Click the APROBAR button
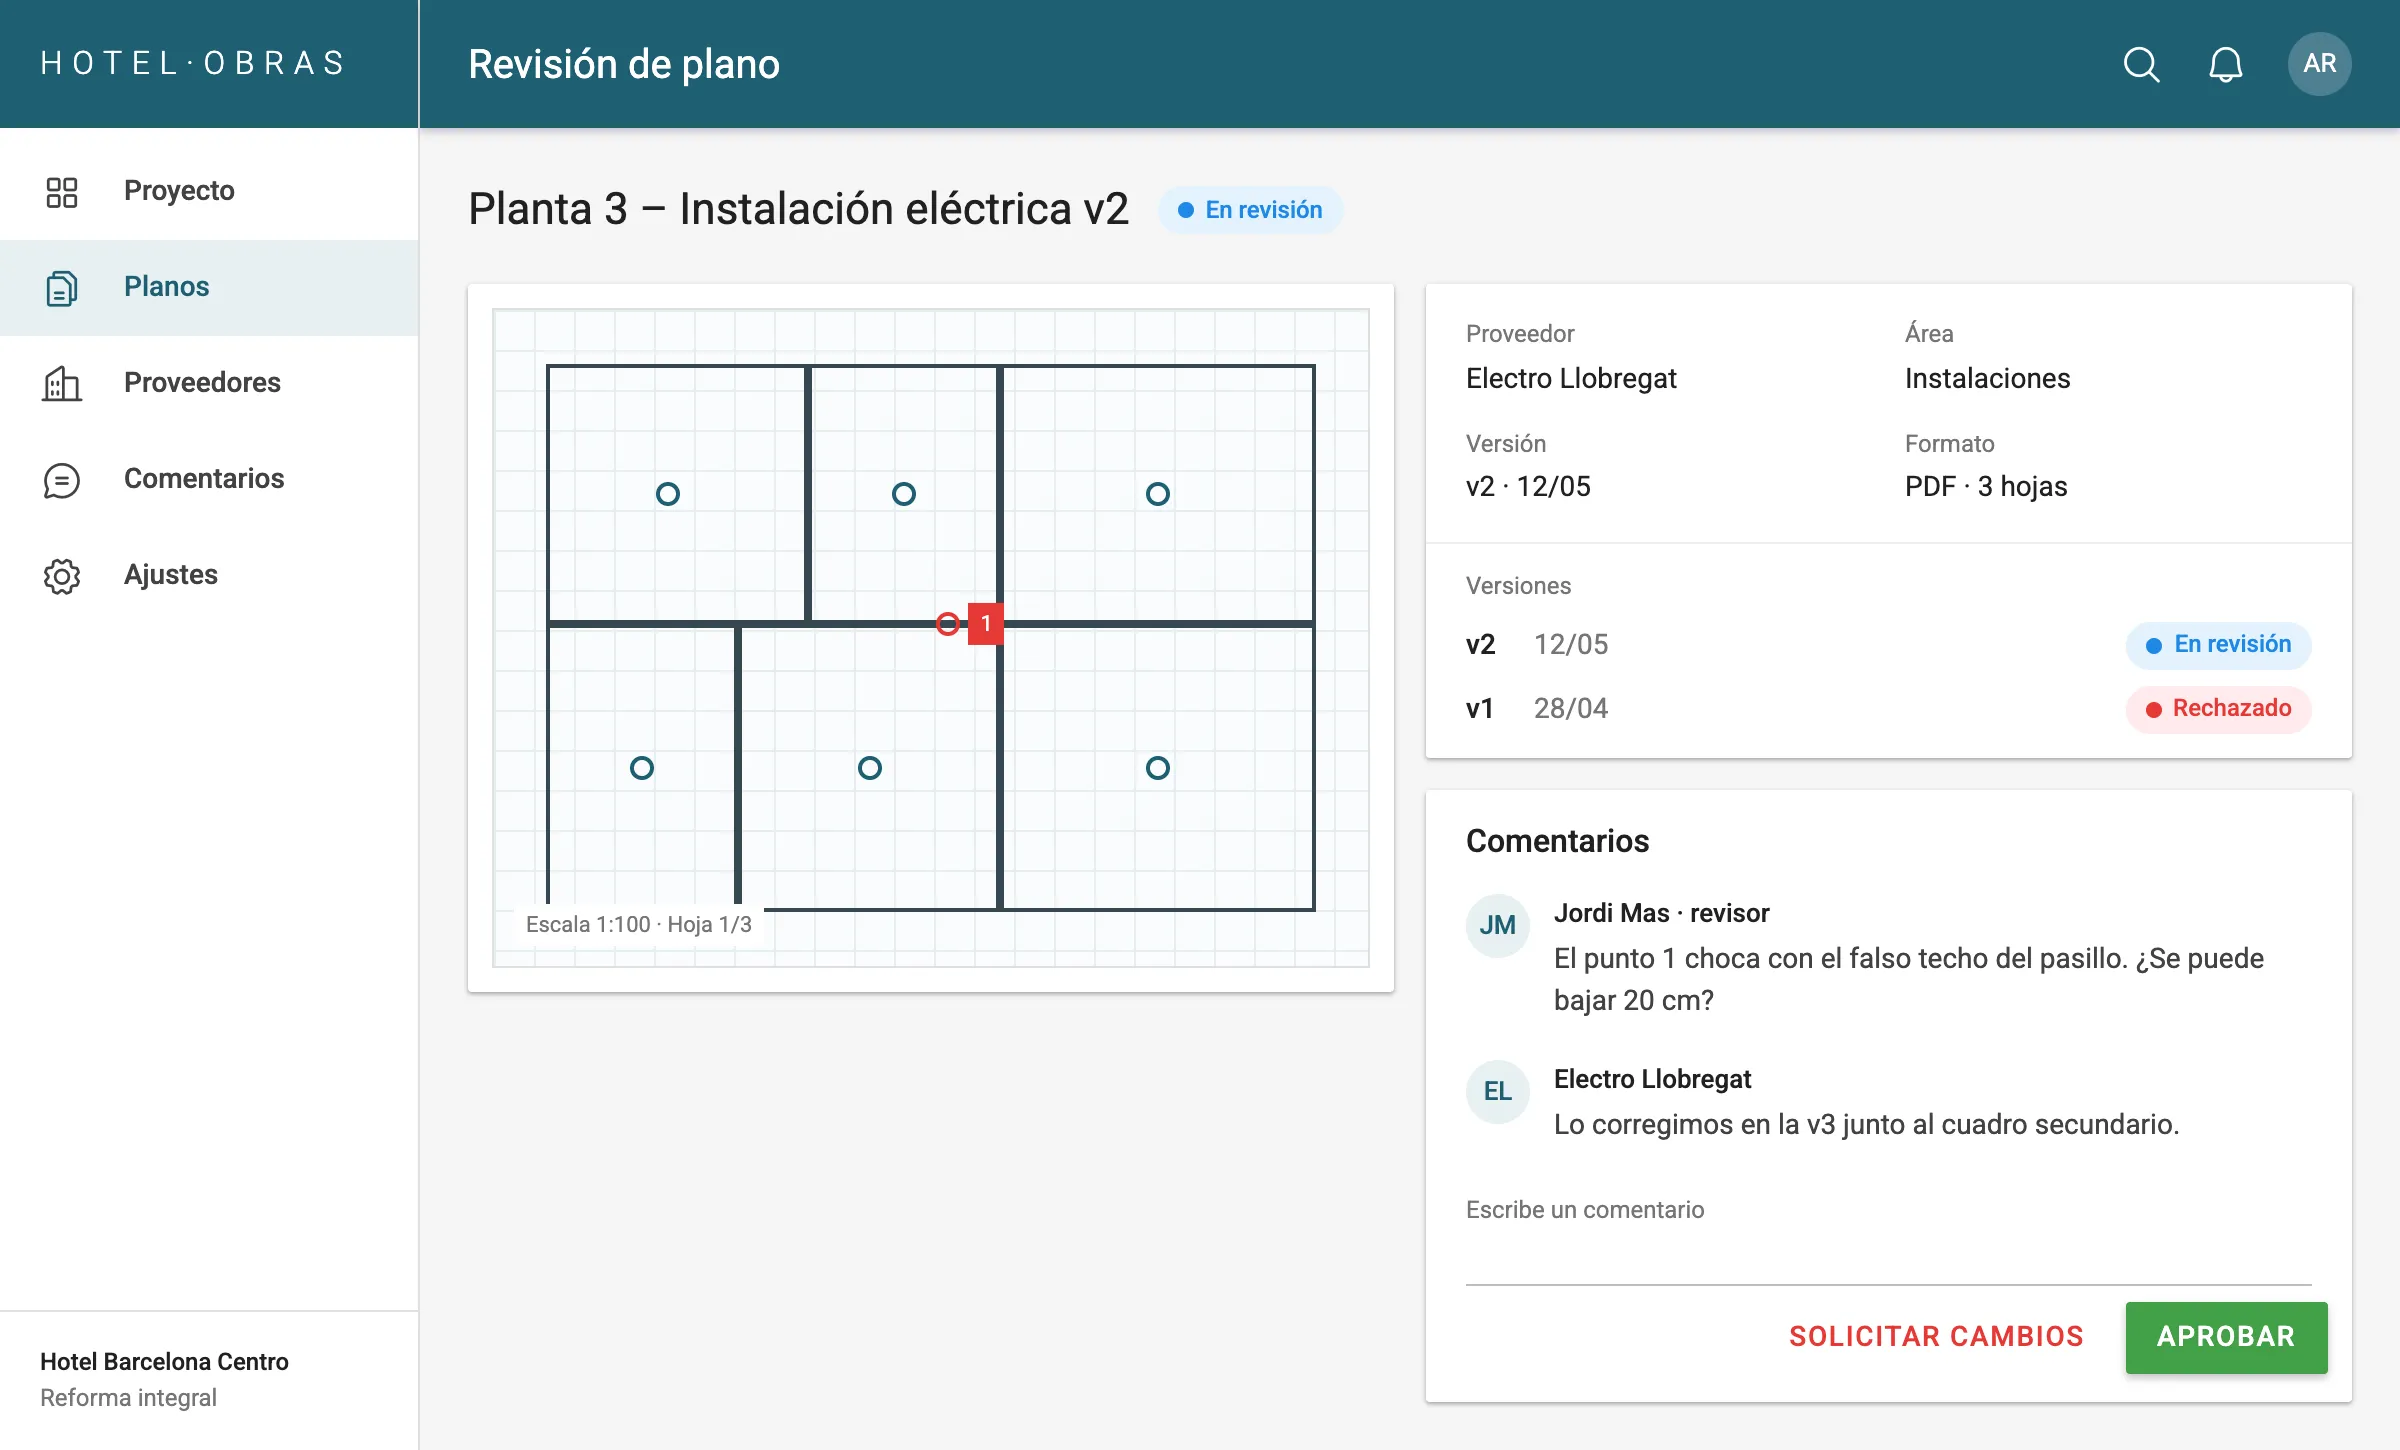The image size is (2400, 1450). pos(2226,1337)
